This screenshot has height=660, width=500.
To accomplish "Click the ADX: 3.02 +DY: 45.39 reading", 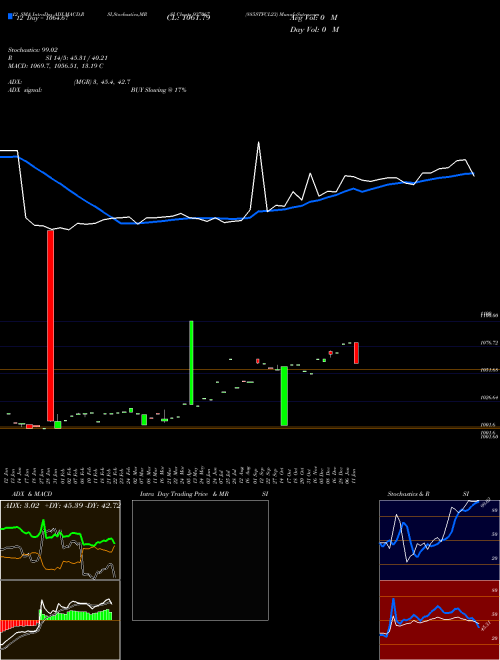I will pyautogui.click(x=61, y=505).
